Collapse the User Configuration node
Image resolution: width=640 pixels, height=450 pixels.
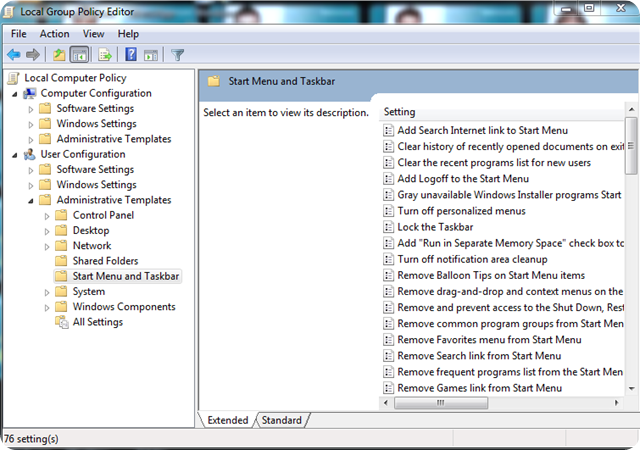15,155
